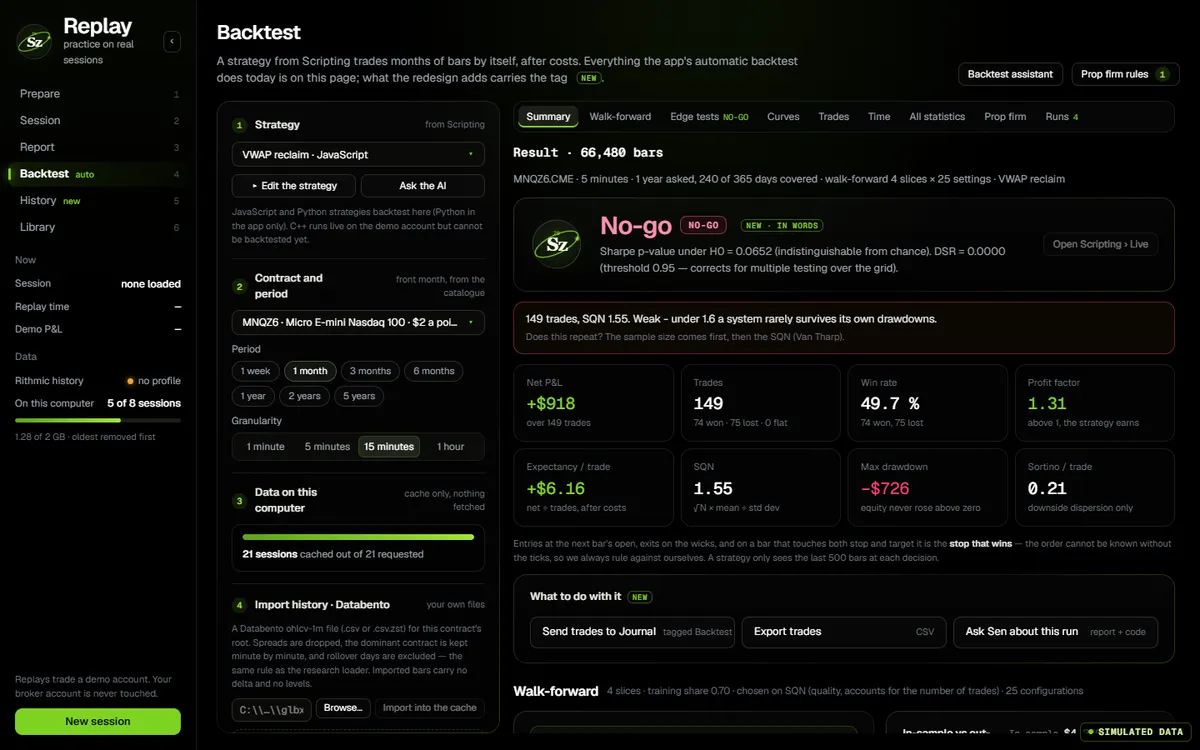Open the Prop firm tab
The width and height of the screenshot is (1200, 750).
tap(1005, 117)
